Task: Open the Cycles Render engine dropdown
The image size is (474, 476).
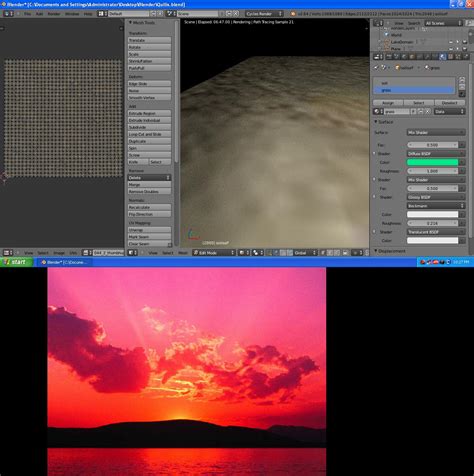Action: [264, 14]
